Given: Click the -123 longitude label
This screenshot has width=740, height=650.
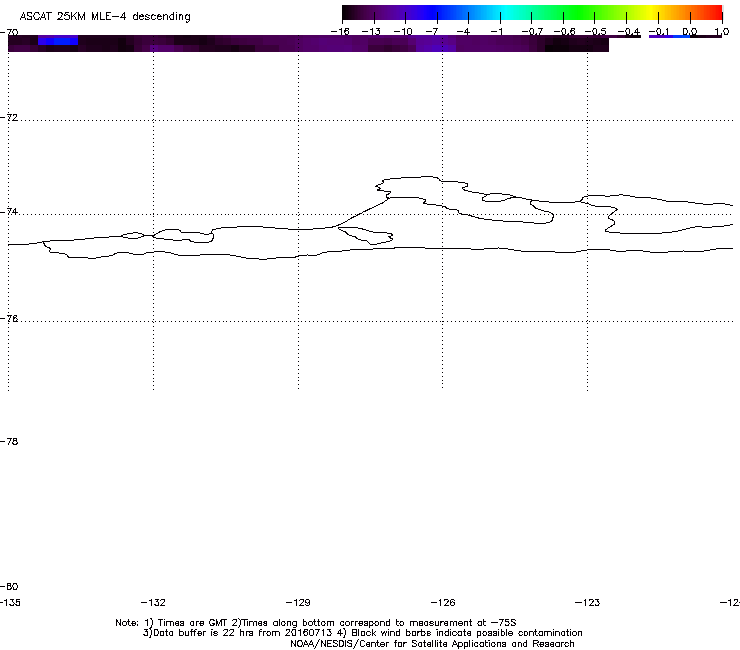Looking at the screenshot, I should pyautogui.click(x=588, y=602).
